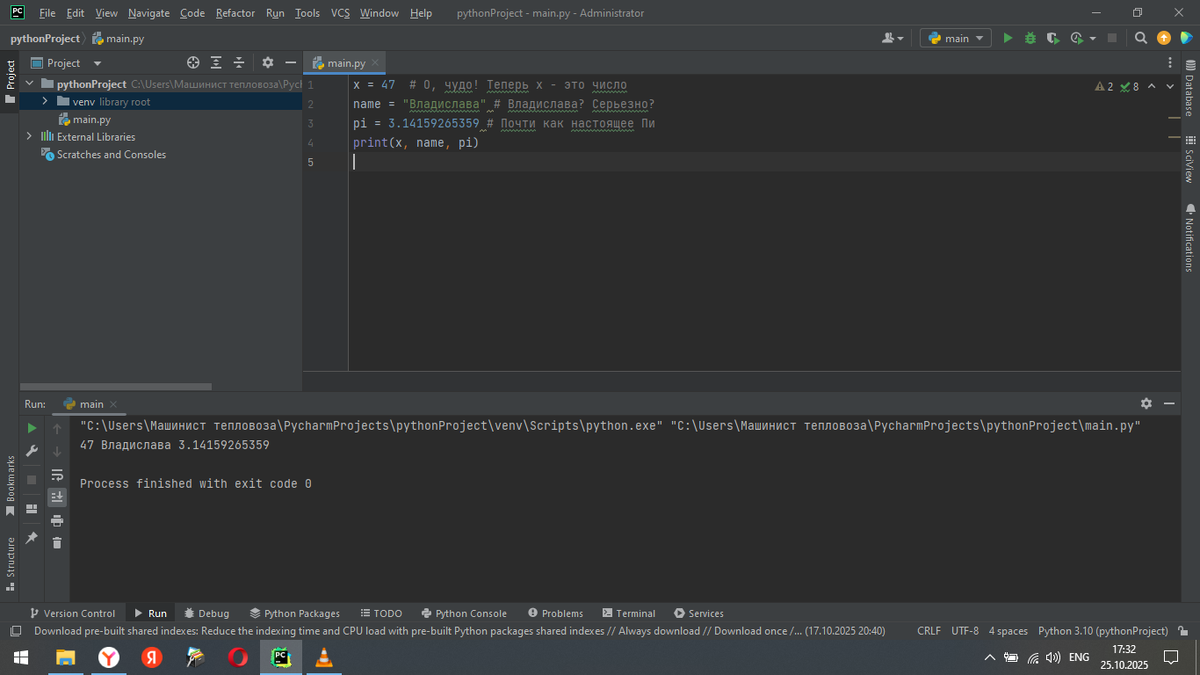Expand the venv library root folder
Screen dimensions: 1200x675
[45, 102]
